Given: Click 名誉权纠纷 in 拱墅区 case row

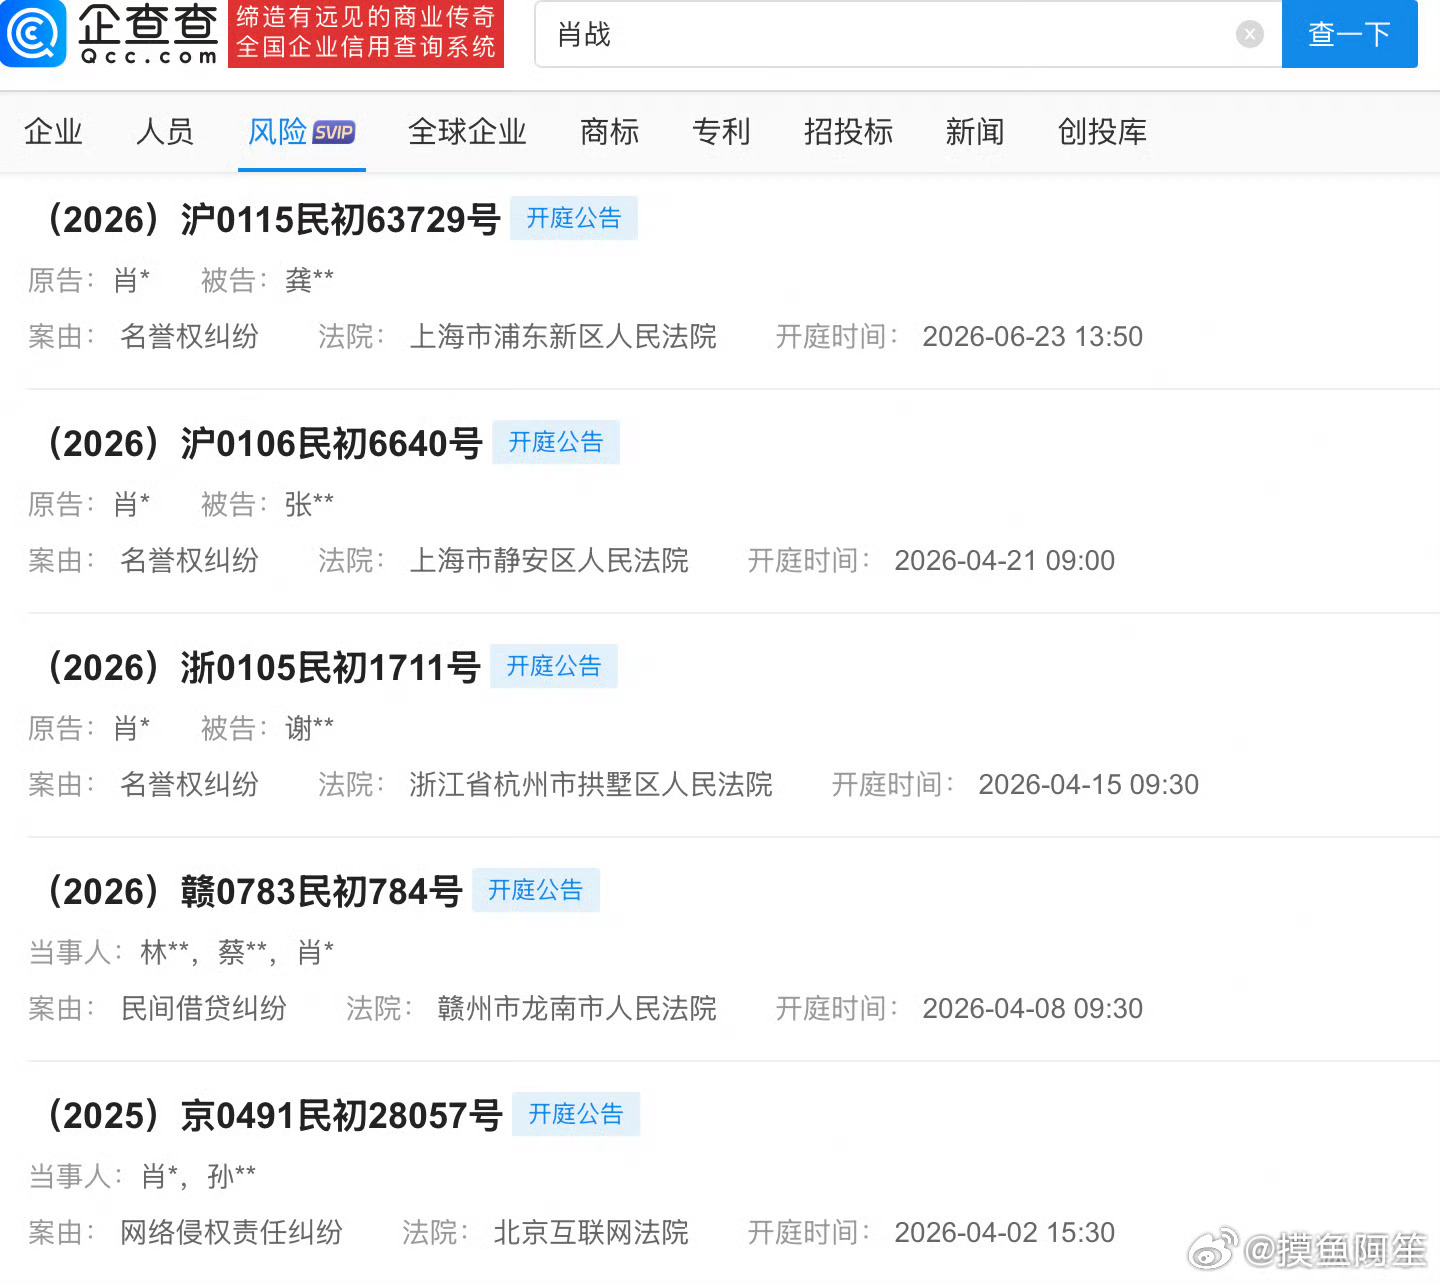Looking at the screenshot, I should click(189, 785).
